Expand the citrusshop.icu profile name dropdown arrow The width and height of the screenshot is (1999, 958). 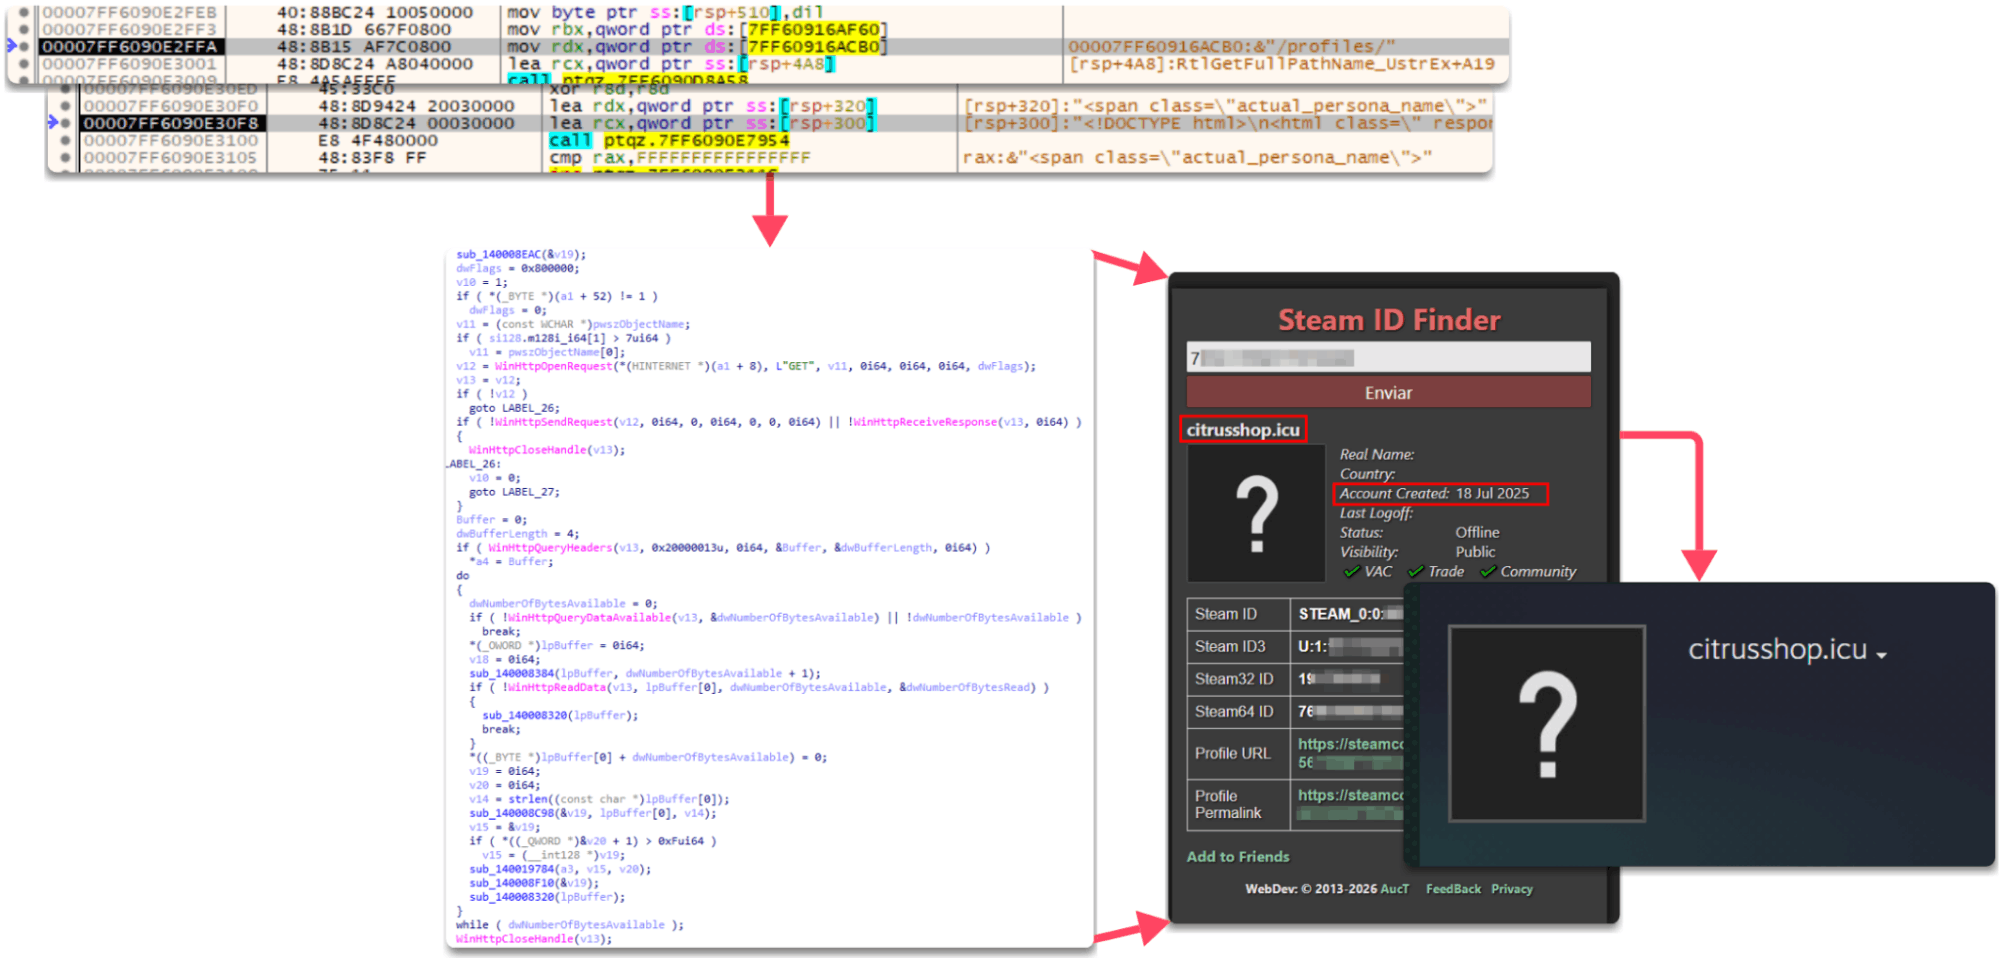tap(1882, 655)
